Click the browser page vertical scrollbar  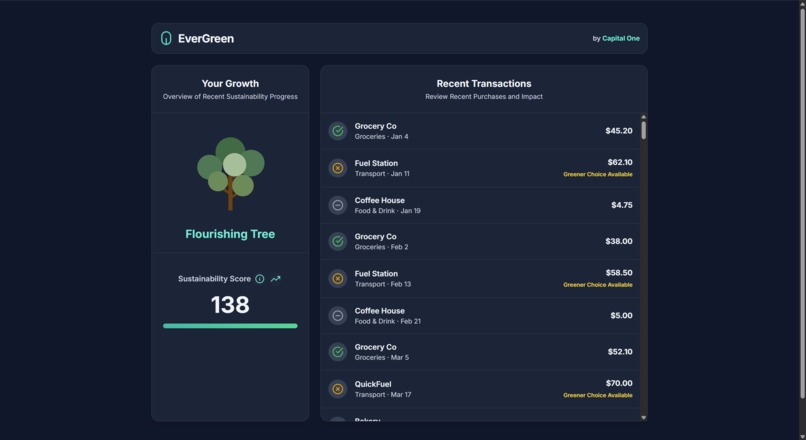pos(802,203)
